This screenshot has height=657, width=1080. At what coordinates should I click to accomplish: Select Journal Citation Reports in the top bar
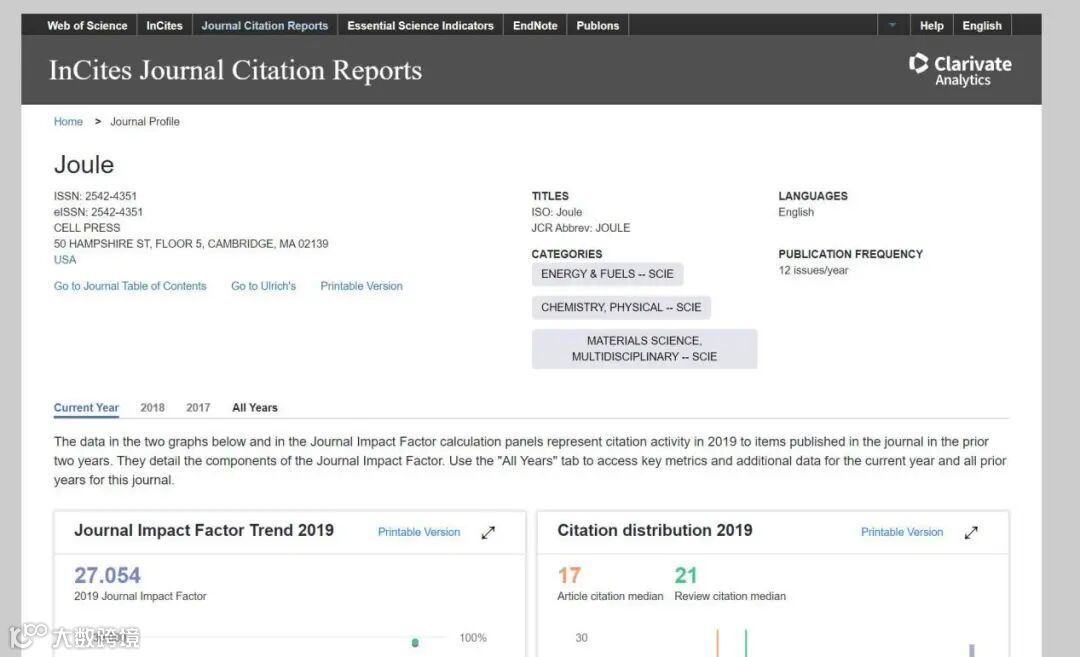(x=264, y=25)
